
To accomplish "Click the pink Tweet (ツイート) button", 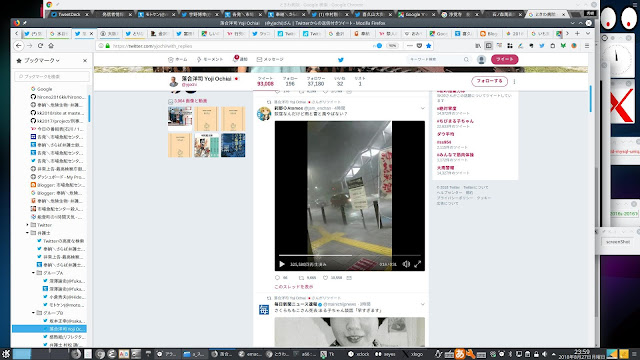I will 504,60.
